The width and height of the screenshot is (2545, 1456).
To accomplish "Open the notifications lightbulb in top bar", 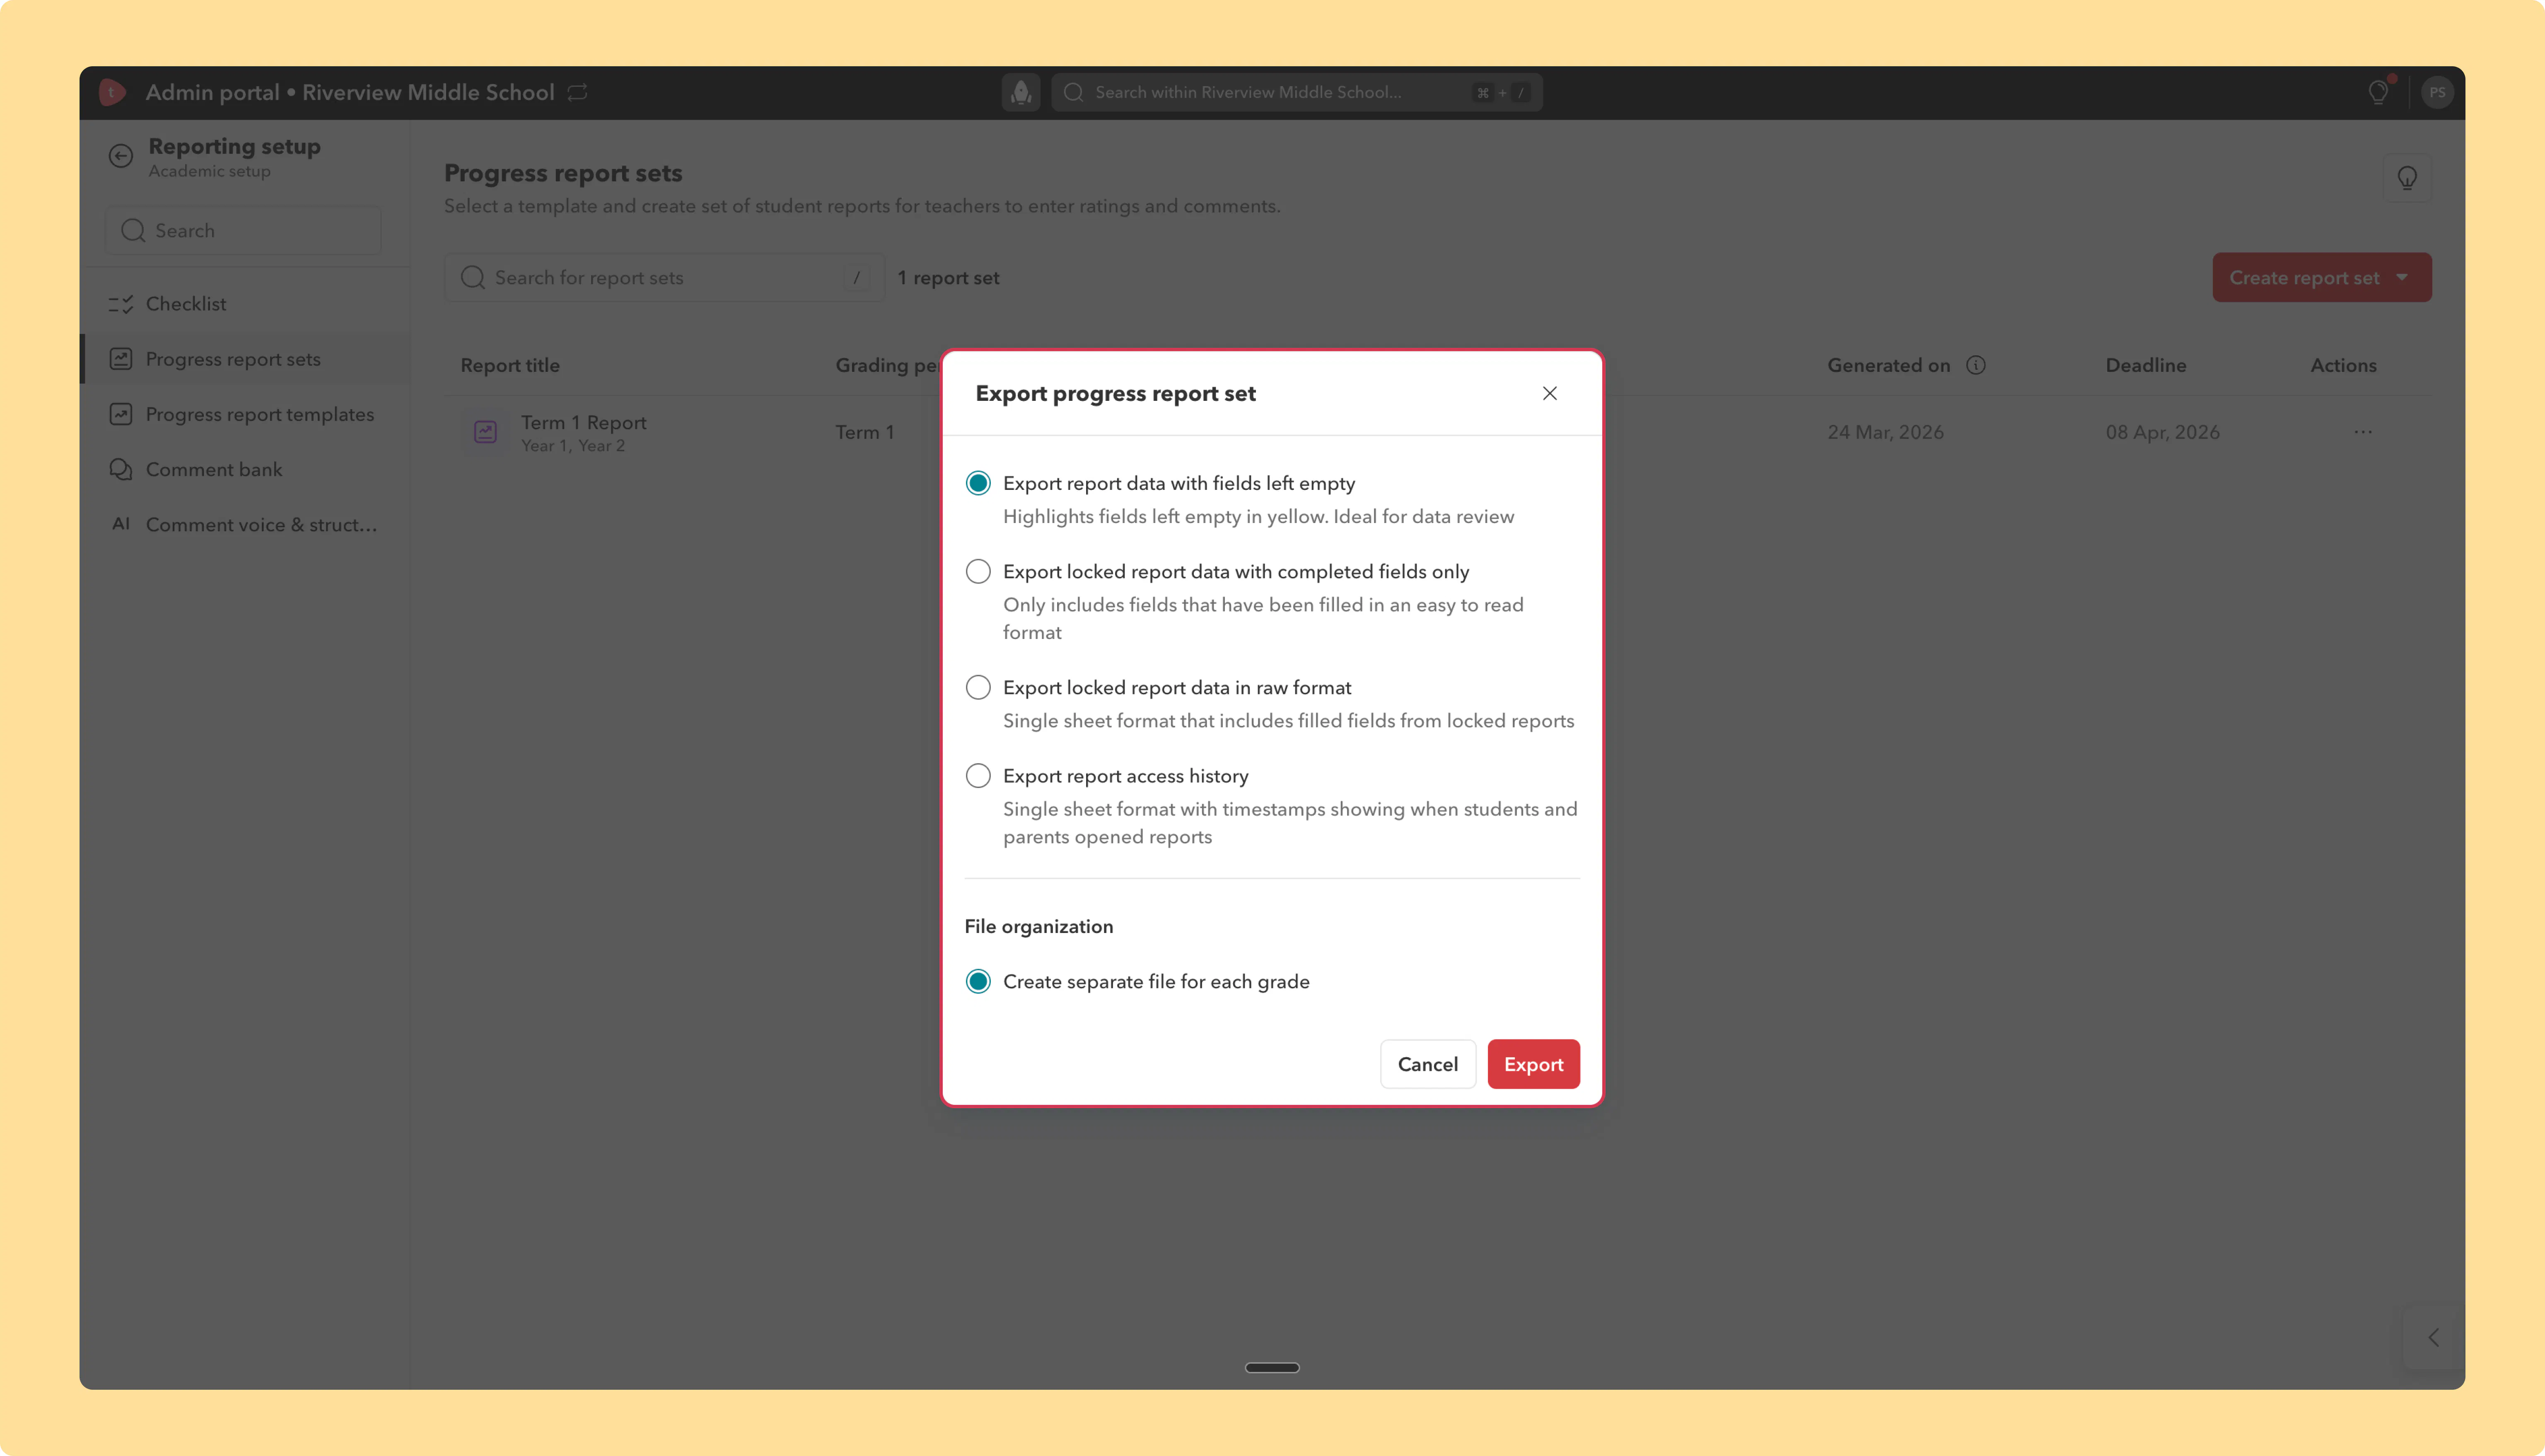I will click(x=2378, y=92).
